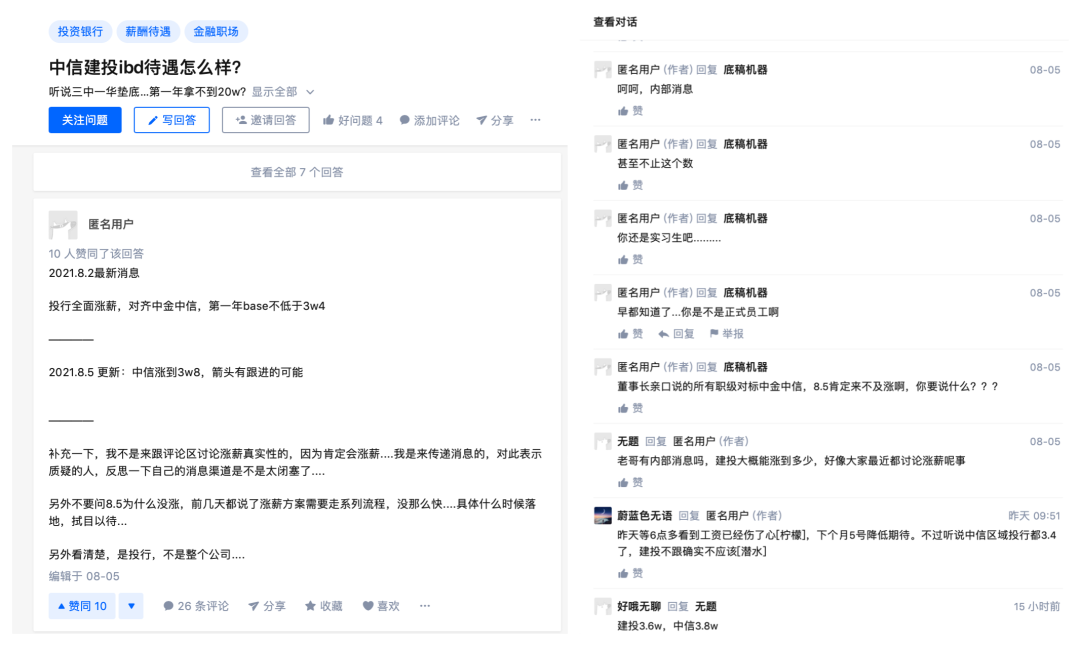Click the 关注问题 button

point(85,120)
